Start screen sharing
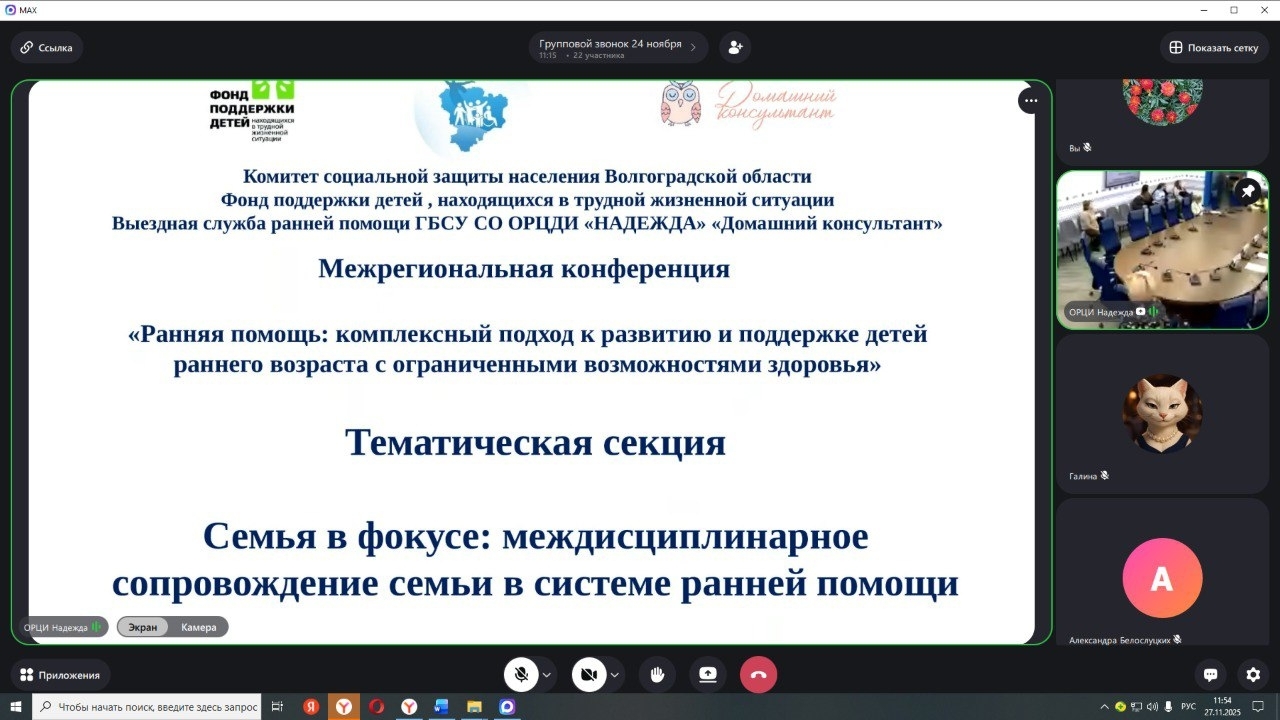Screen dimensions: 1280x720 [x=708, y=675]
